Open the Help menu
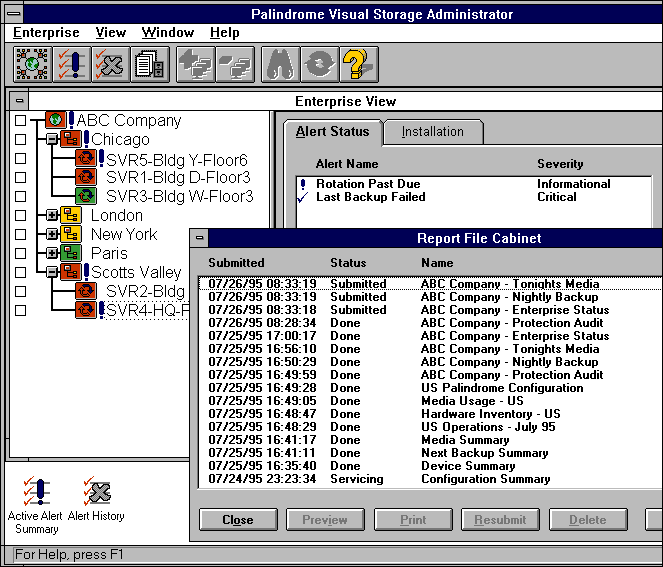663x567 pixels. point(225,33)
